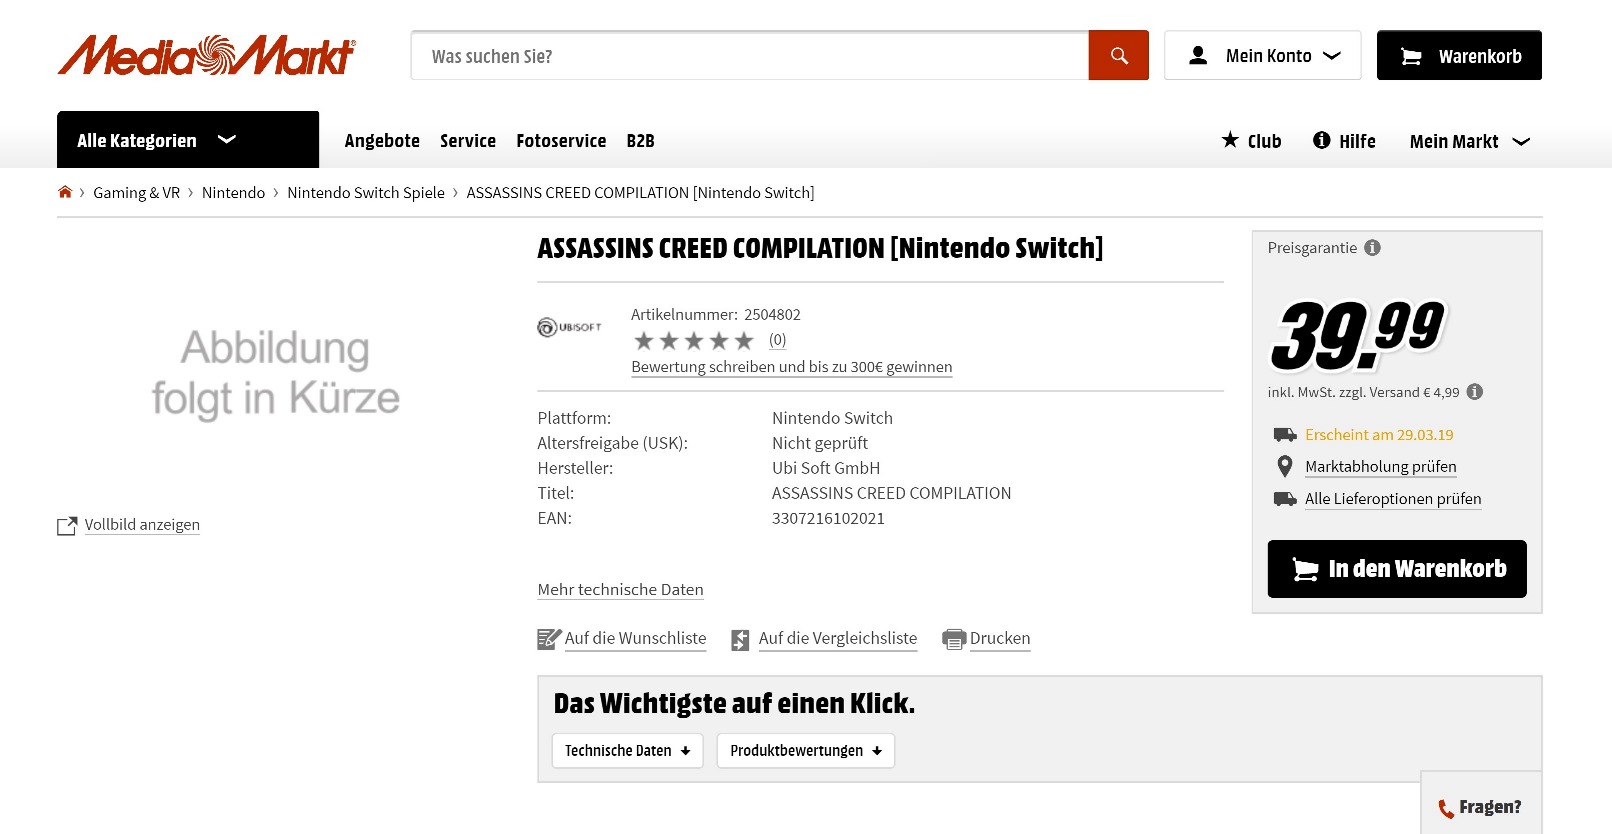
Task: Click the MediaMarkt logo
Action: (x=206, y=56)
